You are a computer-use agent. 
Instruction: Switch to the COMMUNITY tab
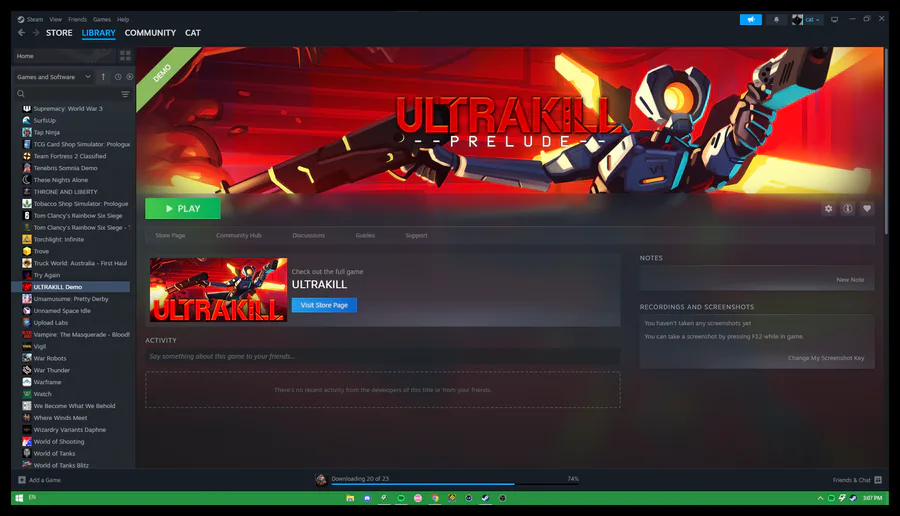tap(150, 33)
